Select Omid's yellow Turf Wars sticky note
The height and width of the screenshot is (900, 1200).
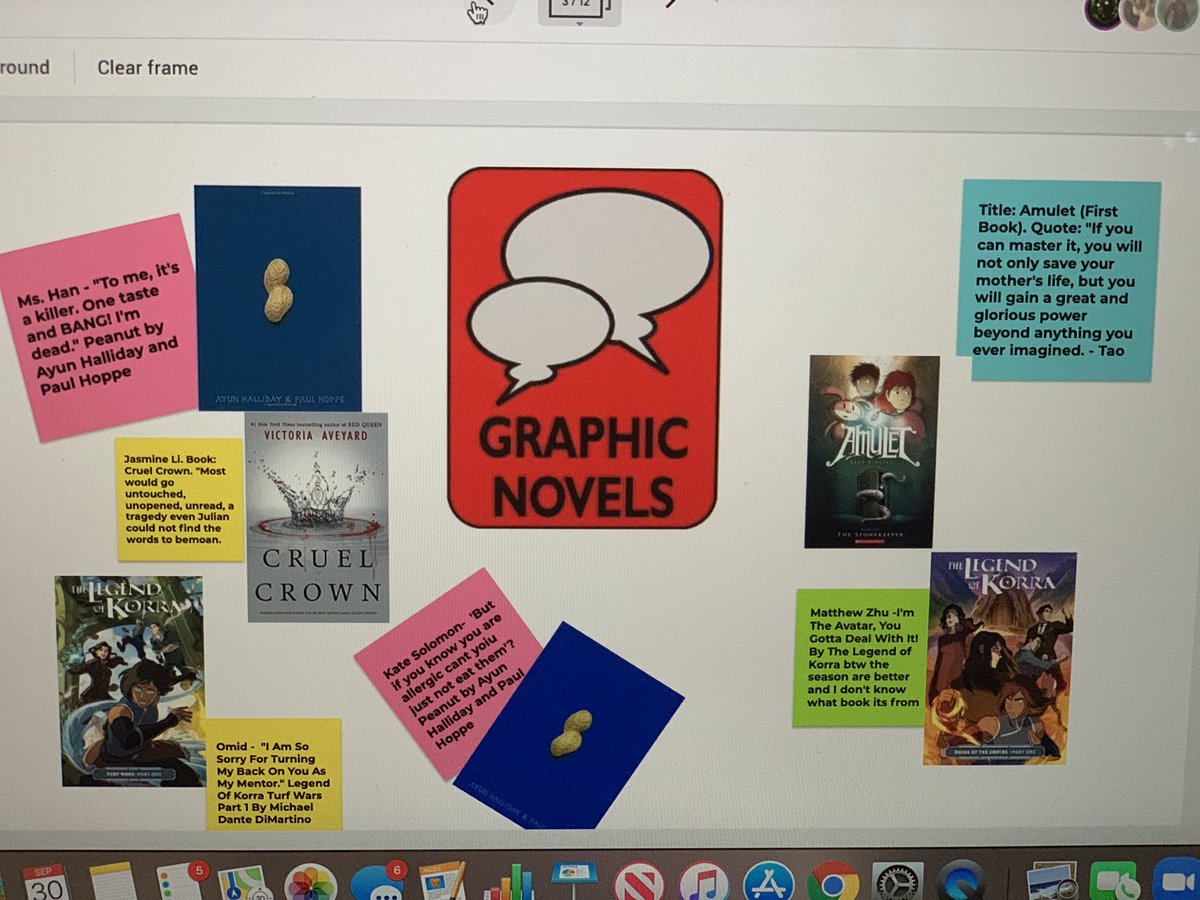click(x=274, y=774)
